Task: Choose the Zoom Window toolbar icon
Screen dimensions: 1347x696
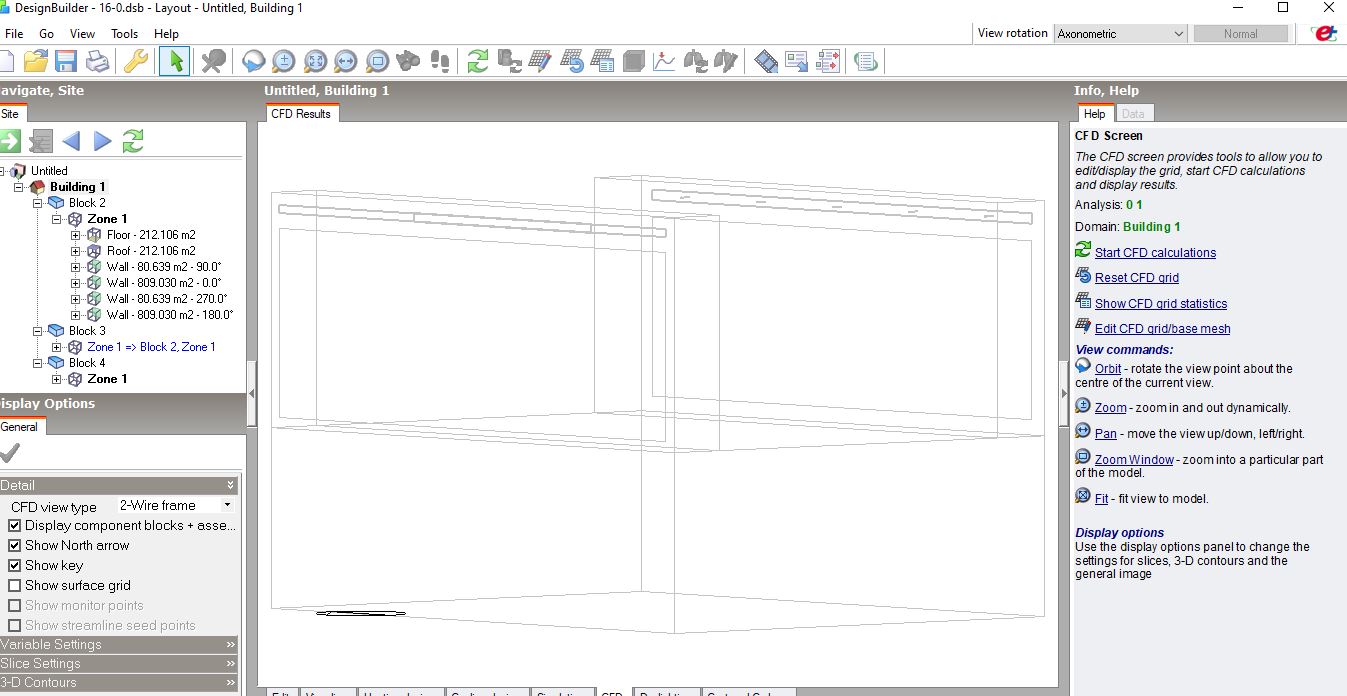Action: [377, 61]
